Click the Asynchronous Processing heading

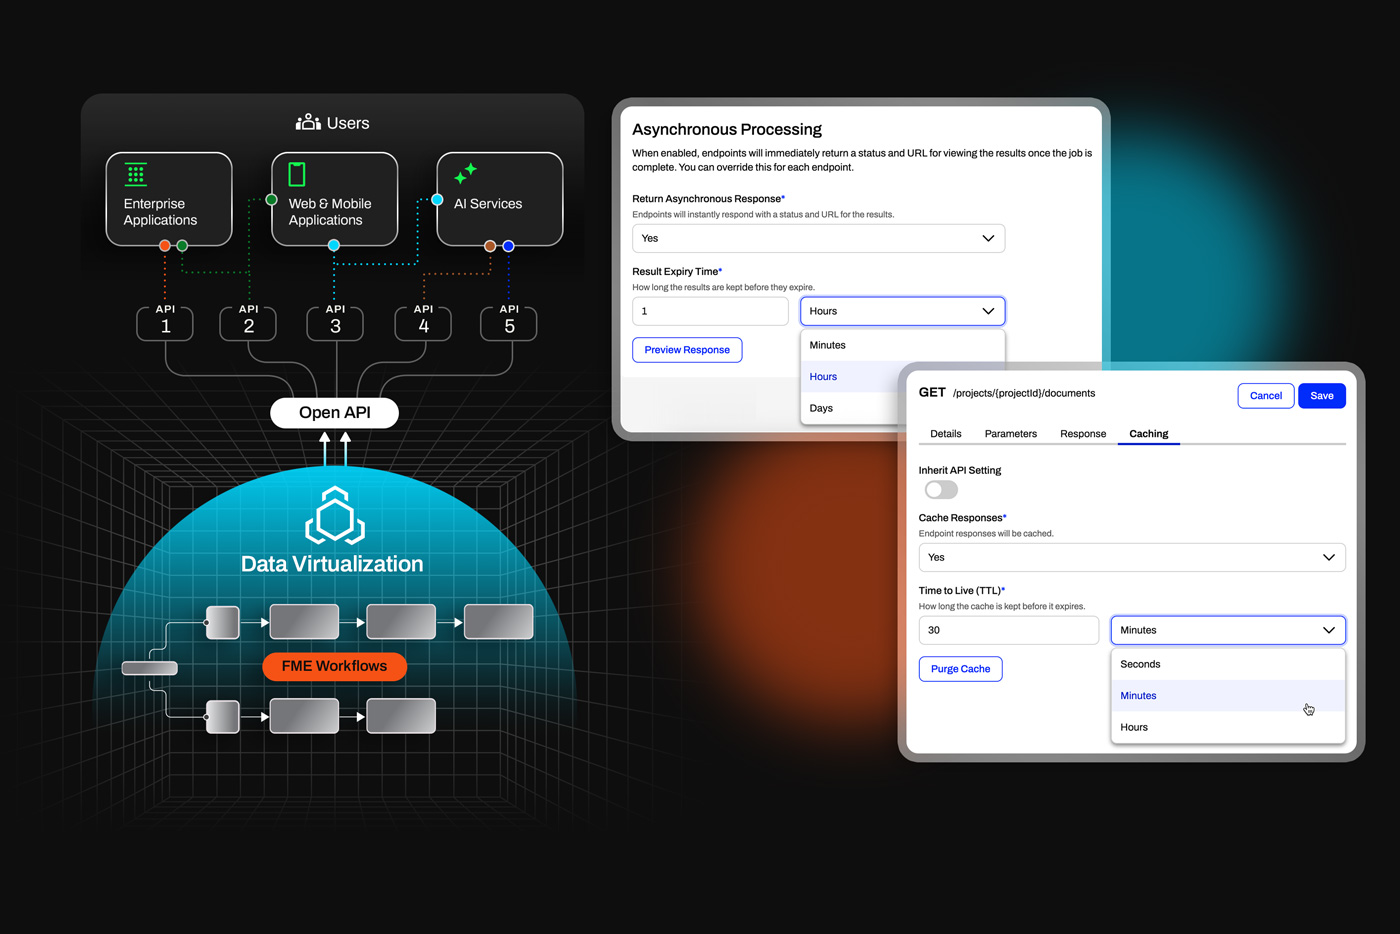(x=727, y=129)
